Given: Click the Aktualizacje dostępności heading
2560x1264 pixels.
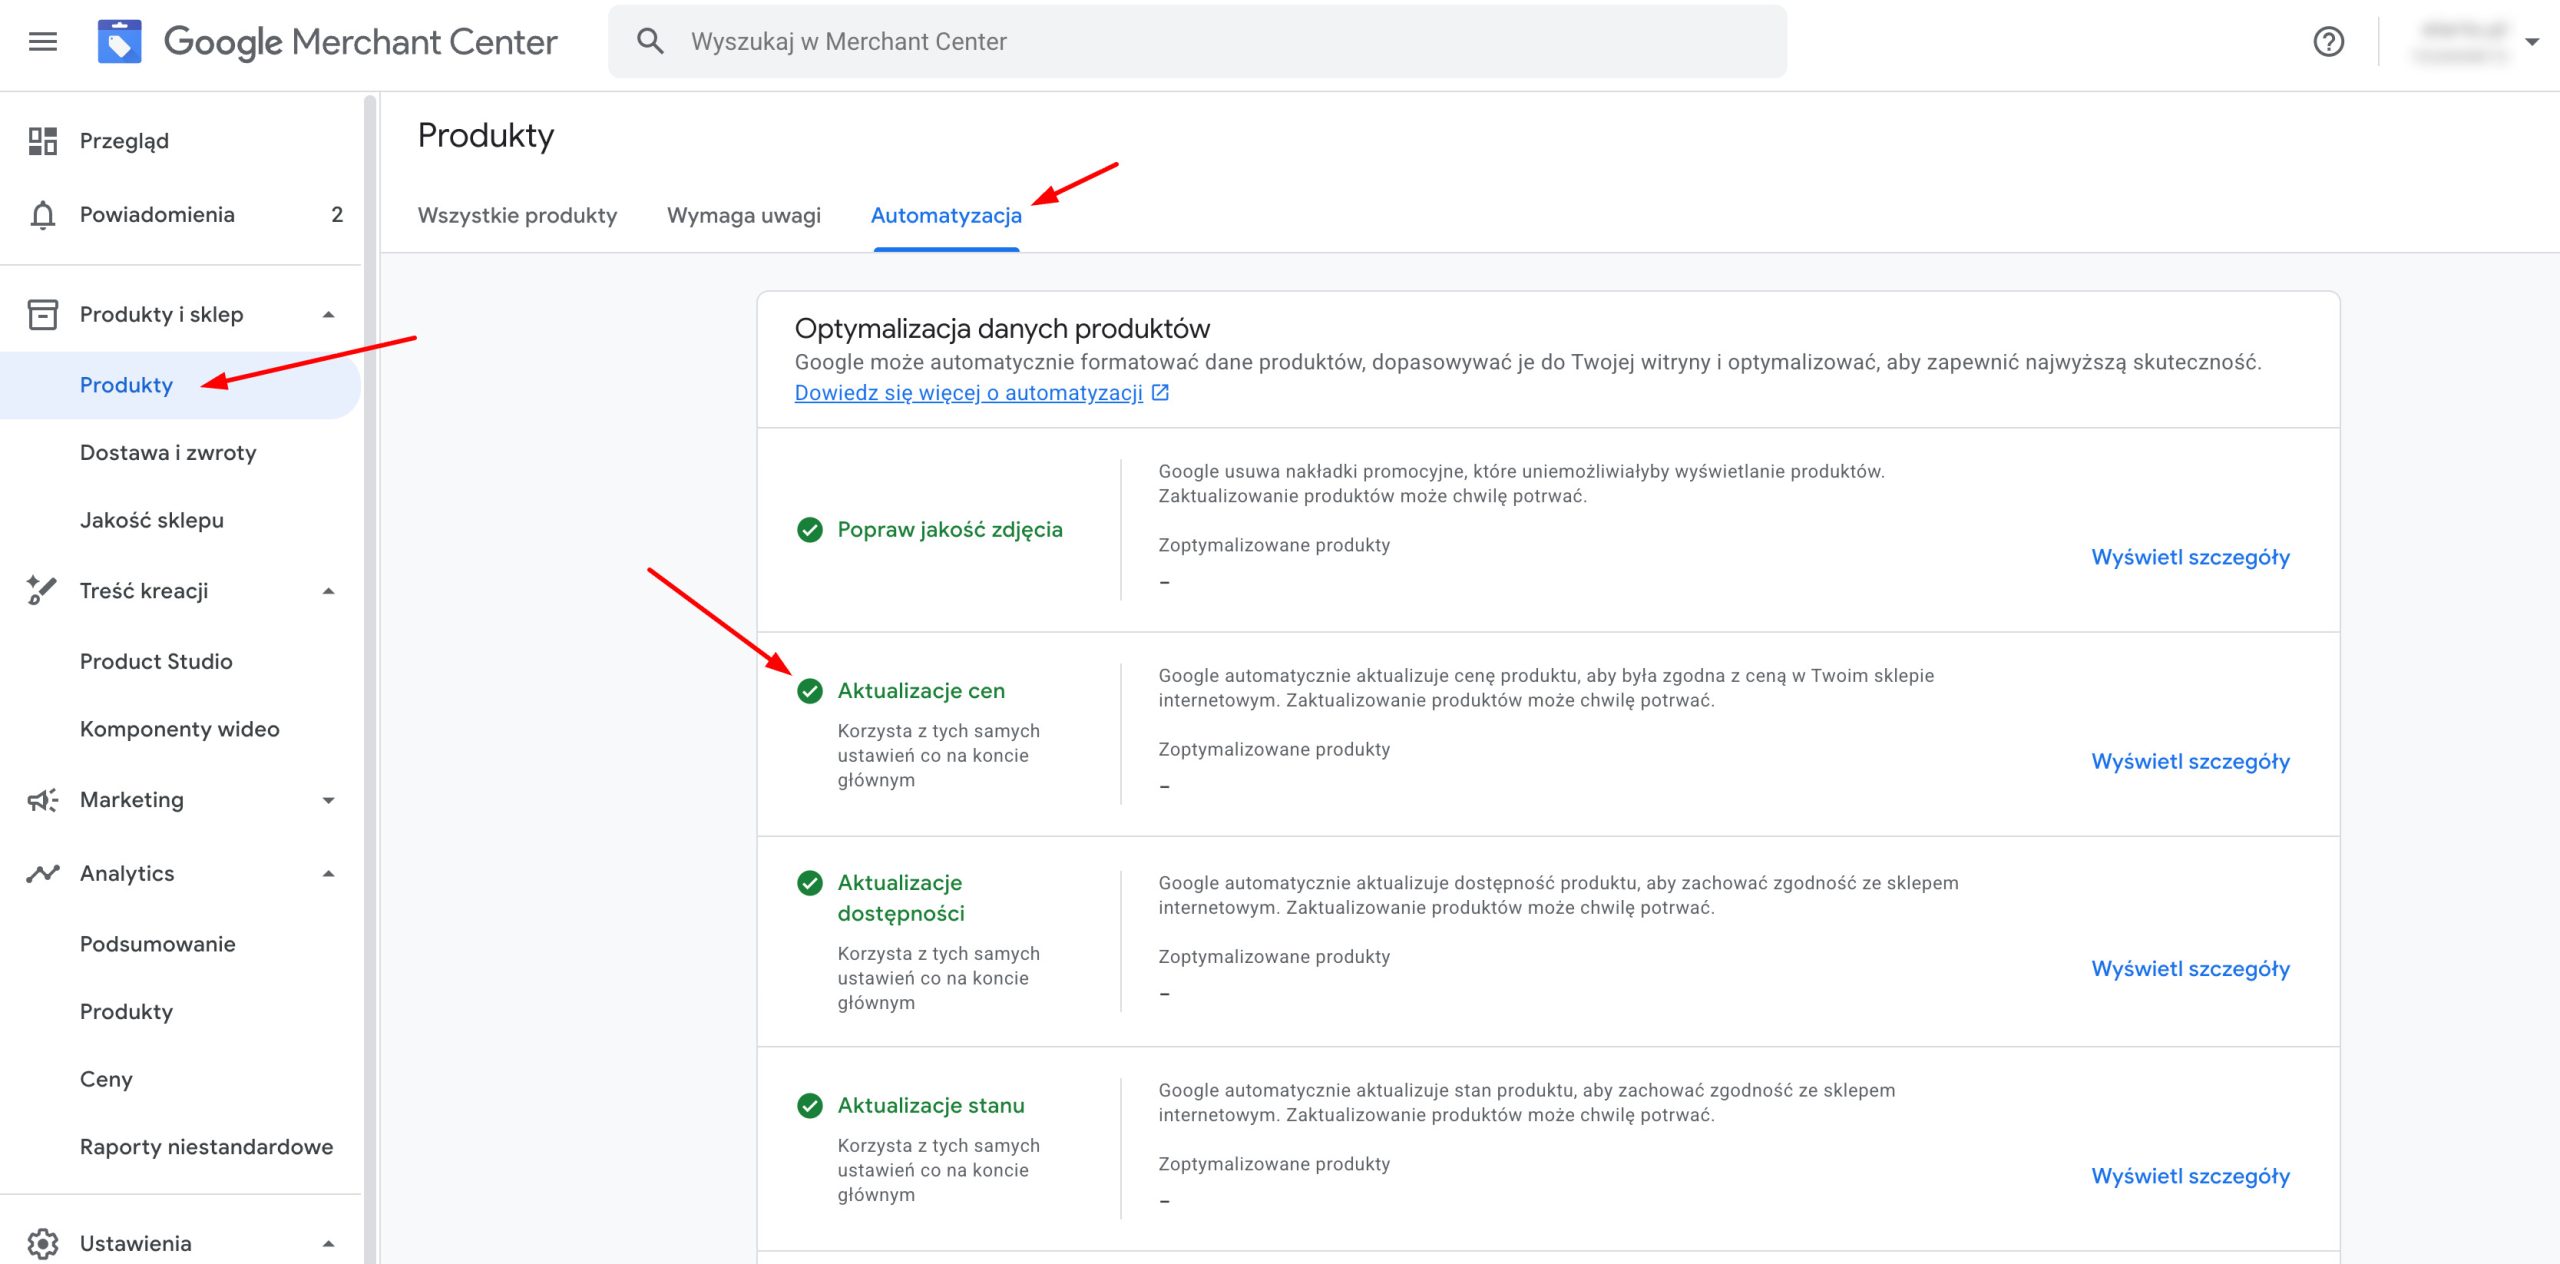Looking at the screenshot, I should (901, 898).
